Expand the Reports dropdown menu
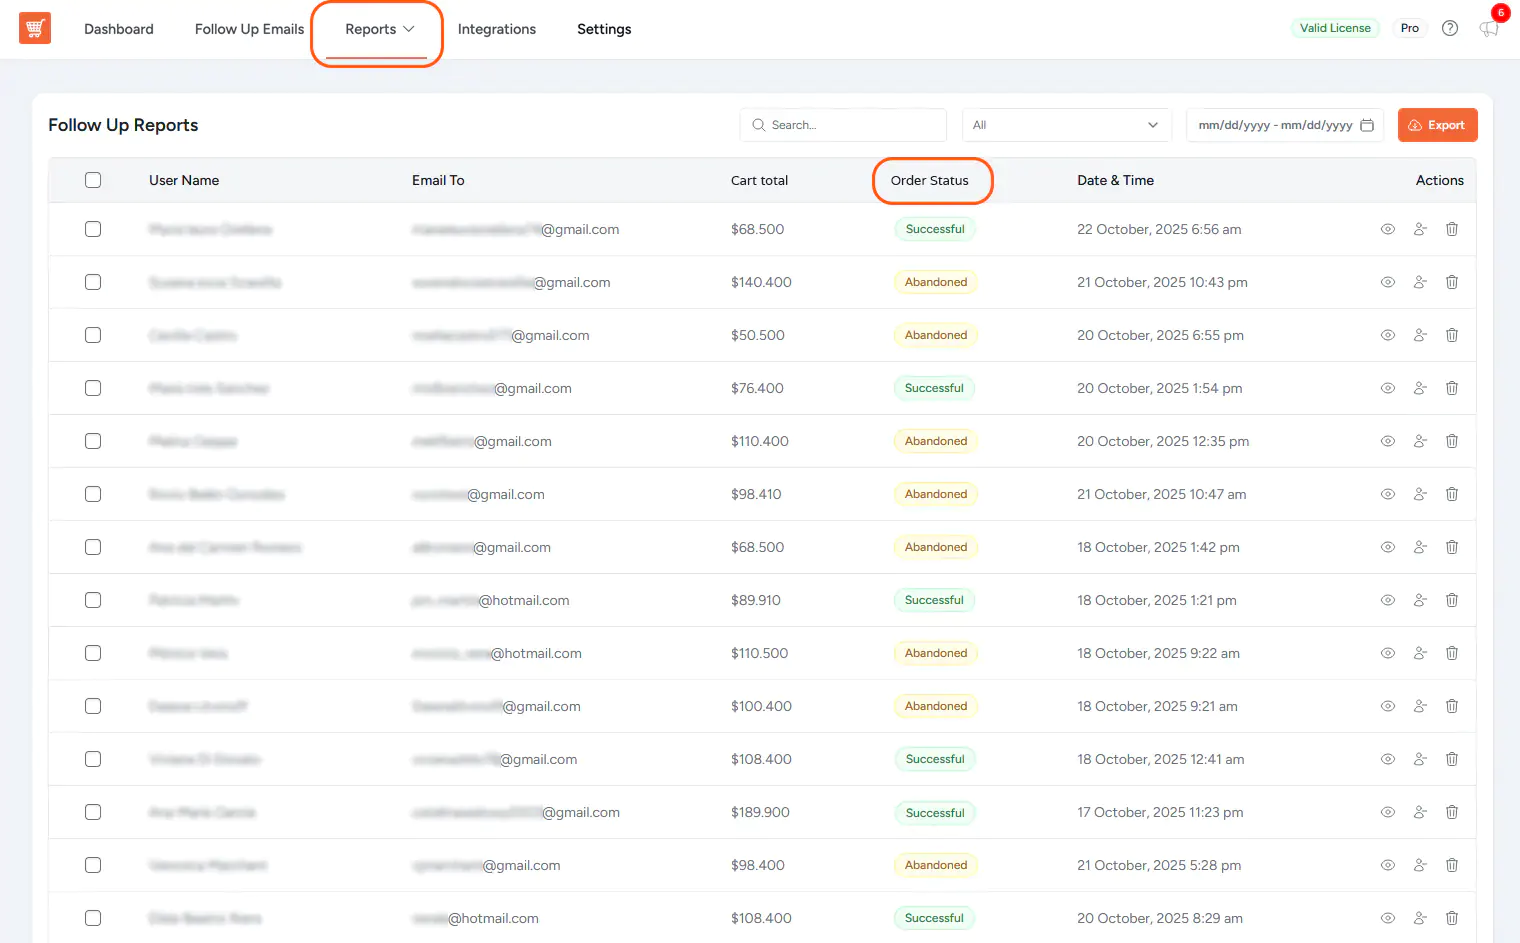The image size is (1520, 943). click(x=377, y=29)
